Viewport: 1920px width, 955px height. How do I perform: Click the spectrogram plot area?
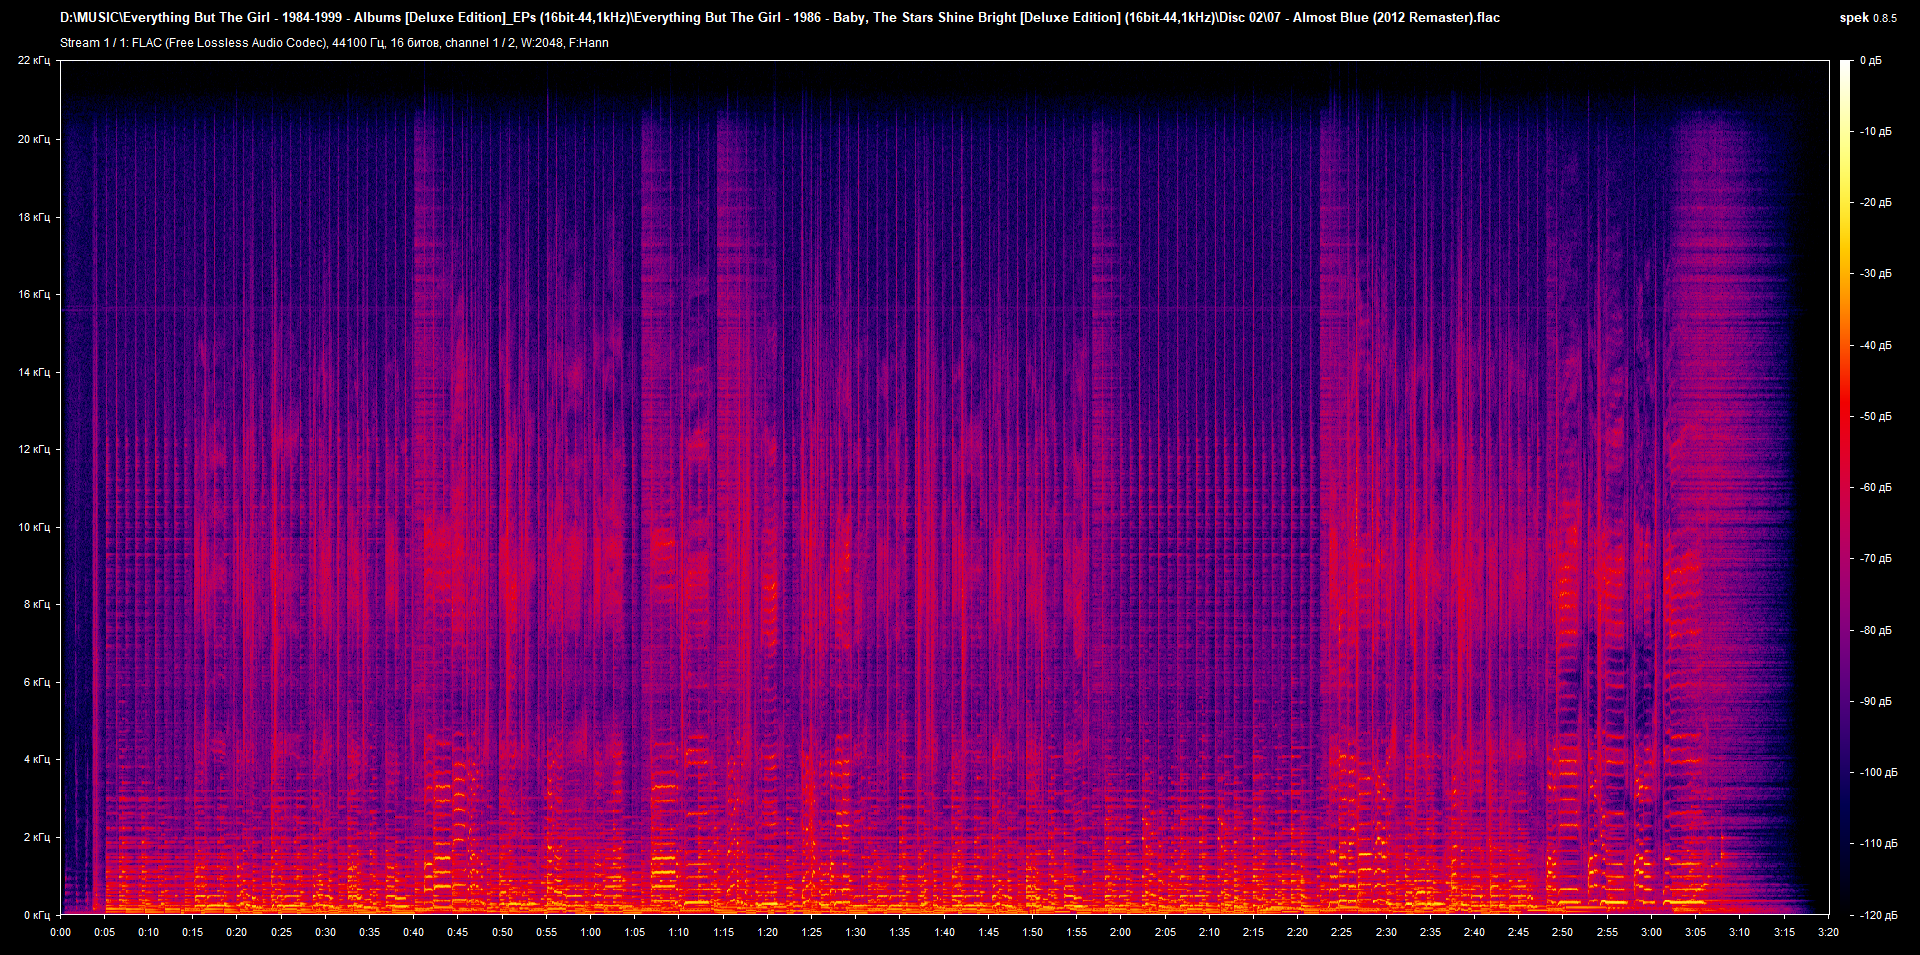[x=945, y=487]
